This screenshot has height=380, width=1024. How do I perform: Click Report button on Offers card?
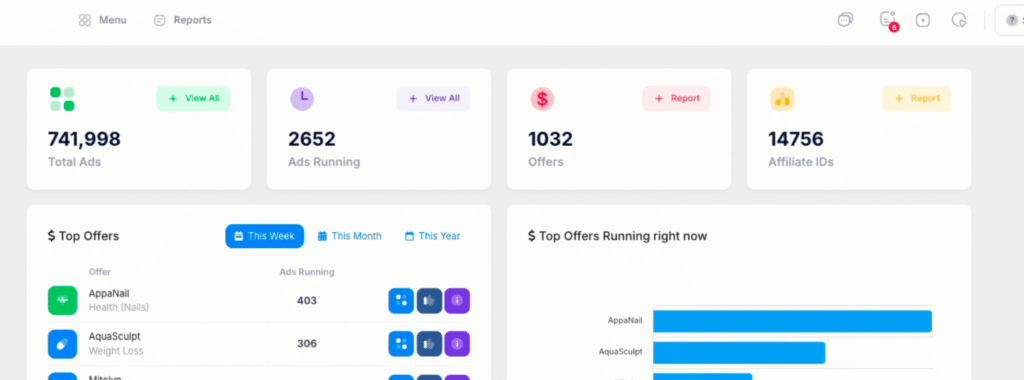click(x=676, y=99)
